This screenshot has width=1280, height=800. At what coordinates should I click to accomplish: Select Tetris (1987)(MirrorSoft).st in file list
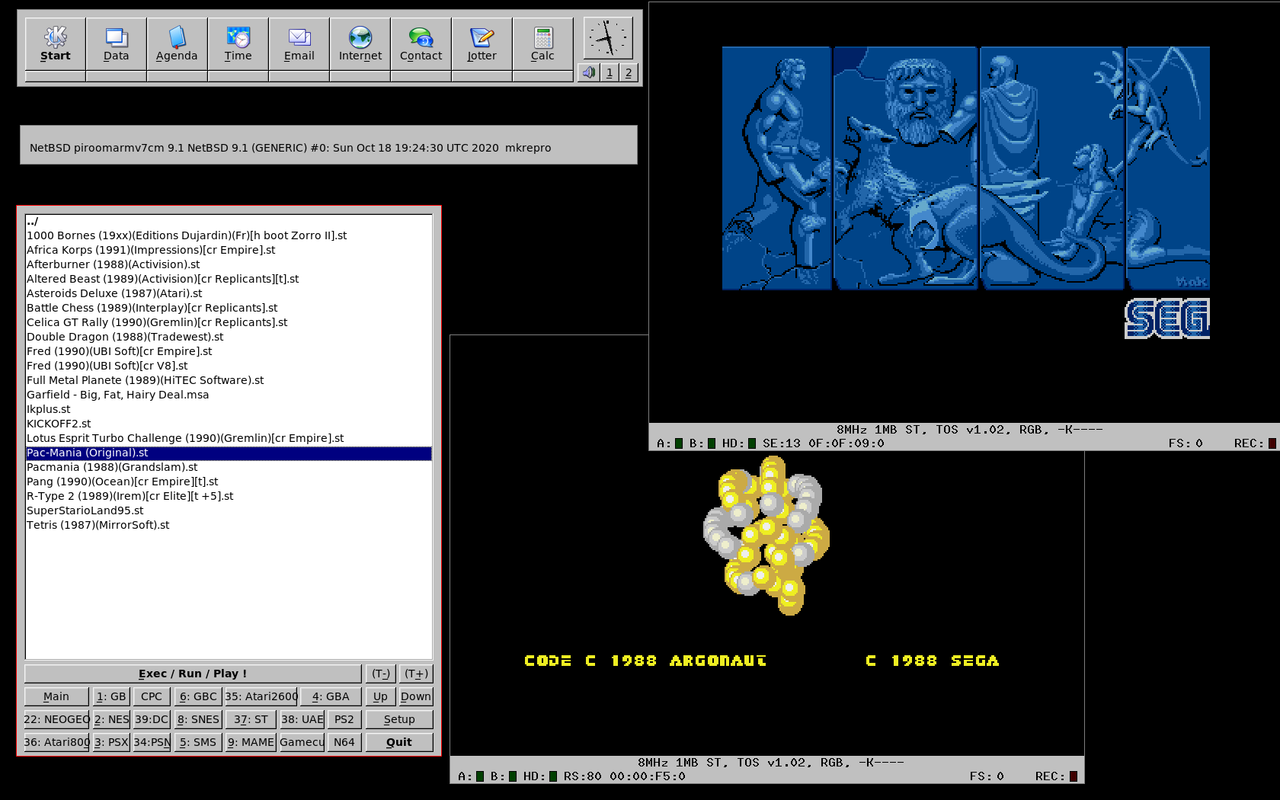98,525
